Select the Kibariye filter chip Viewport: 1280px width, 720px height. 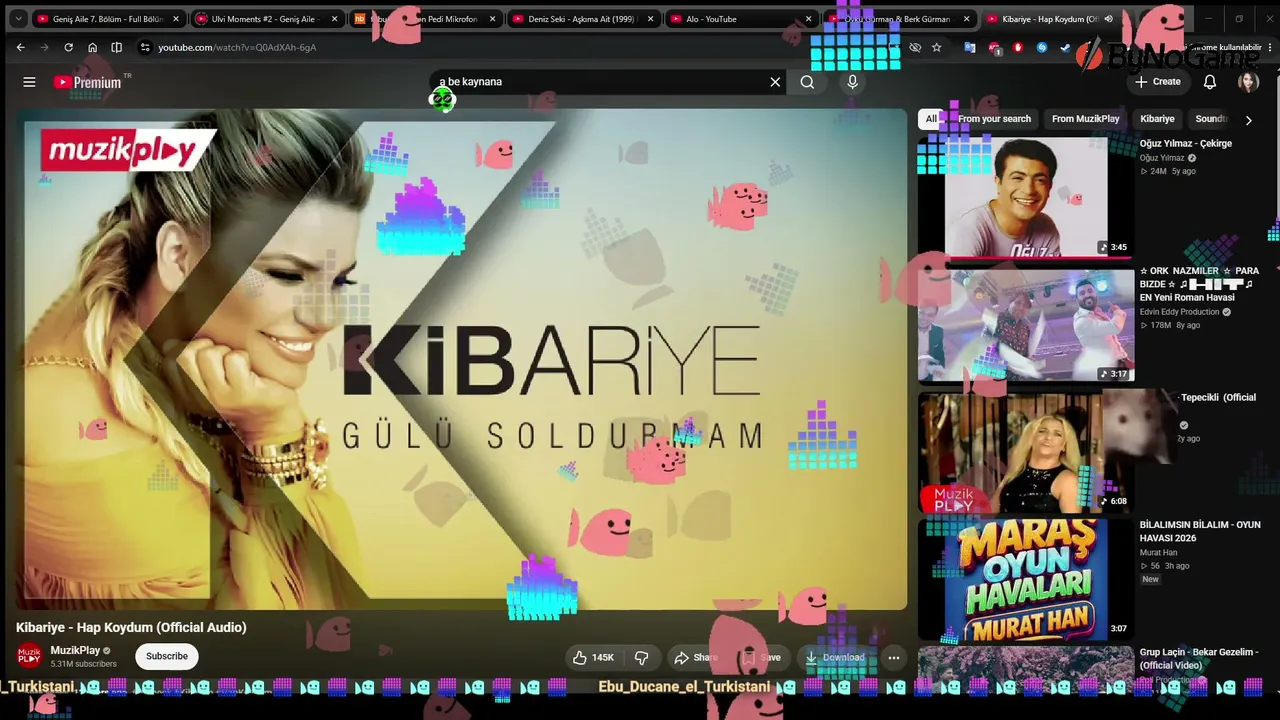click(1157, 119)
